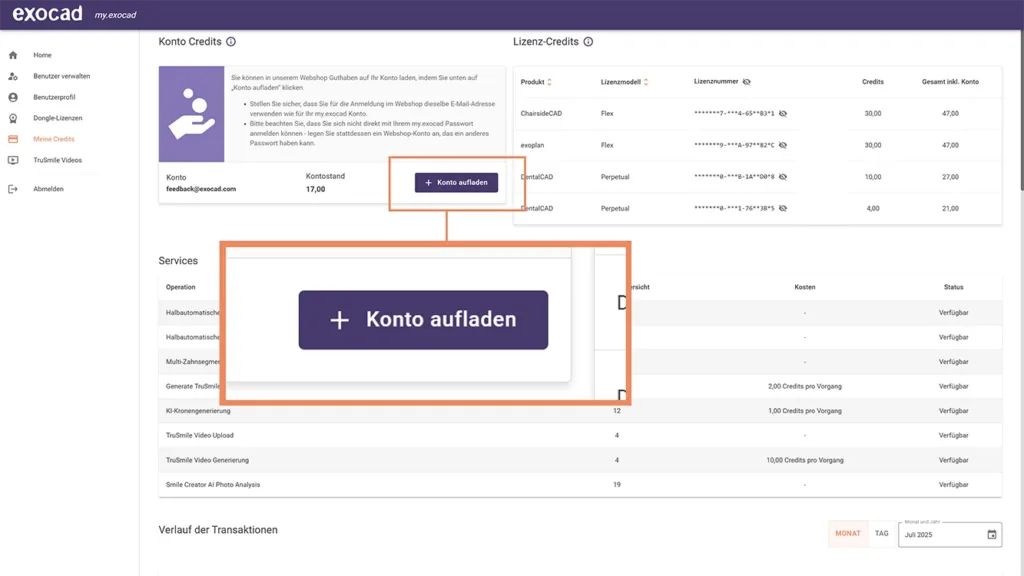This screenshot has width=1024, height=576.
Task: Unhide the Lizenznummer column header values
Action: pos(748,82)
